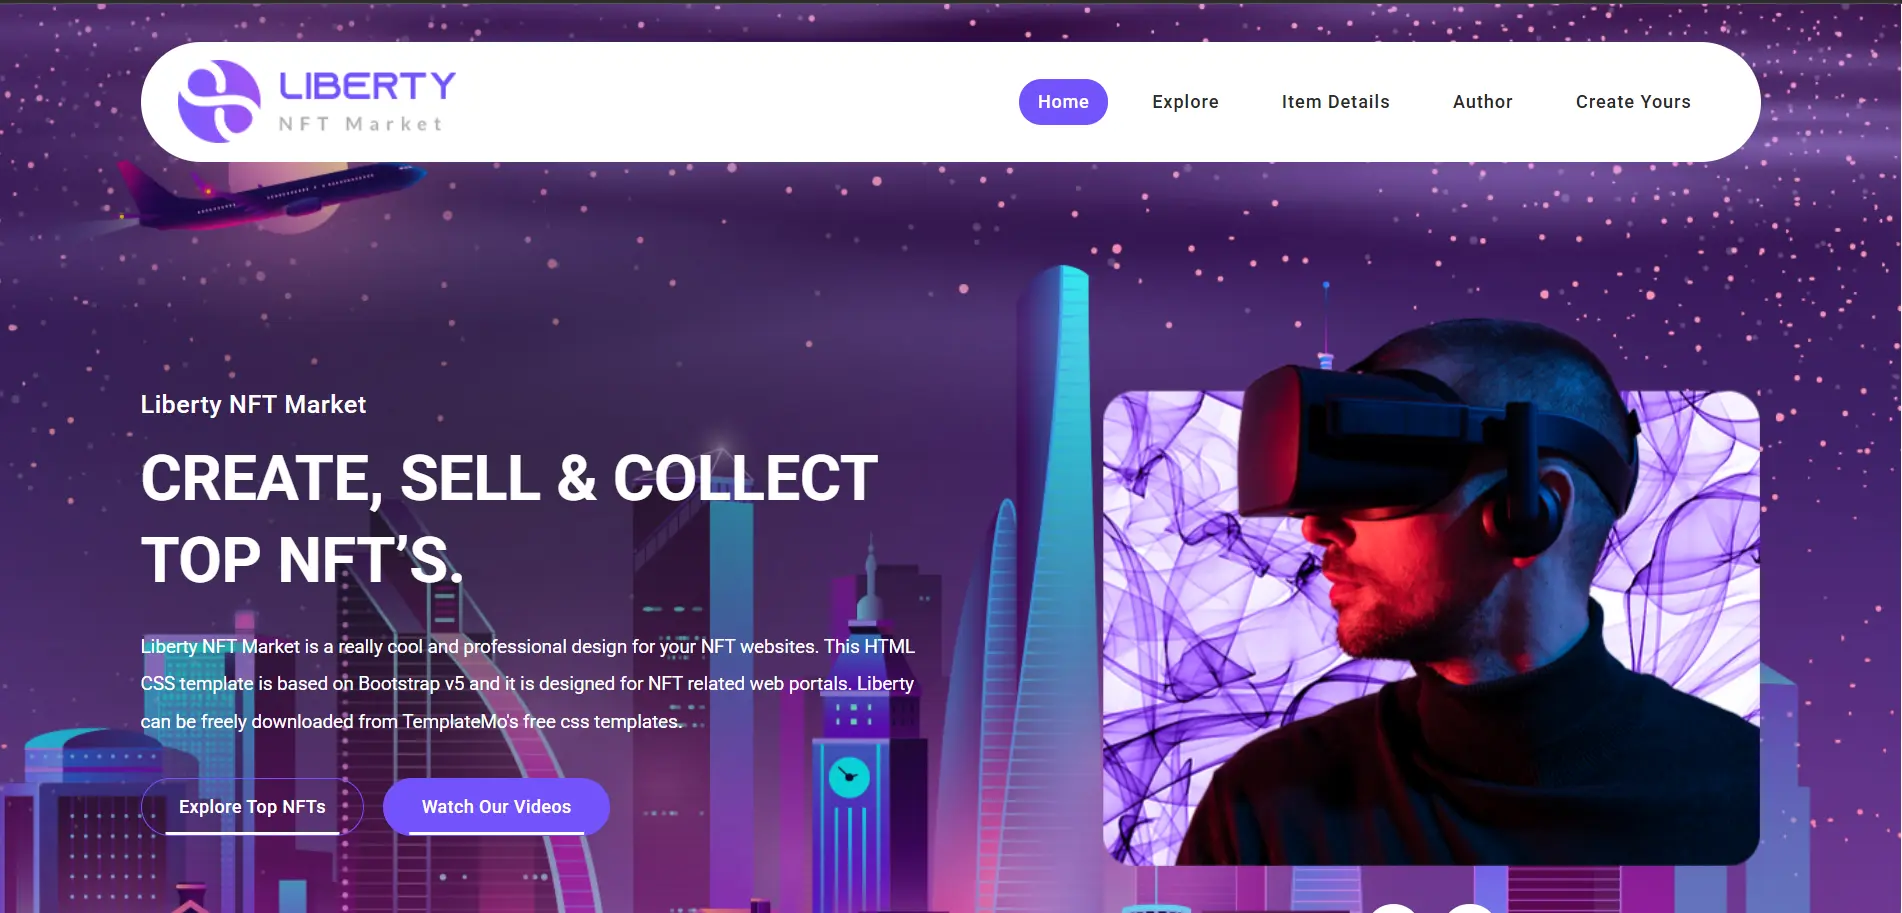Viewport: 1902px width, 913px height.
Task: Go to Item Details in the navbar
Action: 1335,102
